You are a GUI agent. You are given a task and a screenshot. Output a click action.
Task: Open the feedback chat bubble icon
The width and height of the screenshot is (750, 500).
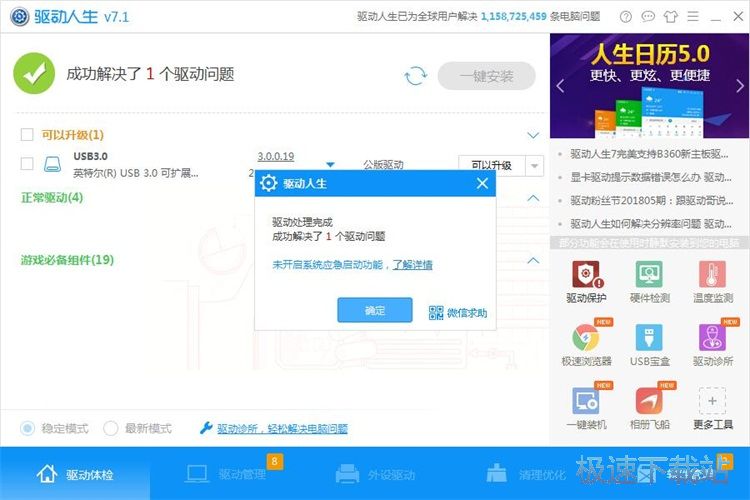[648, 17]
